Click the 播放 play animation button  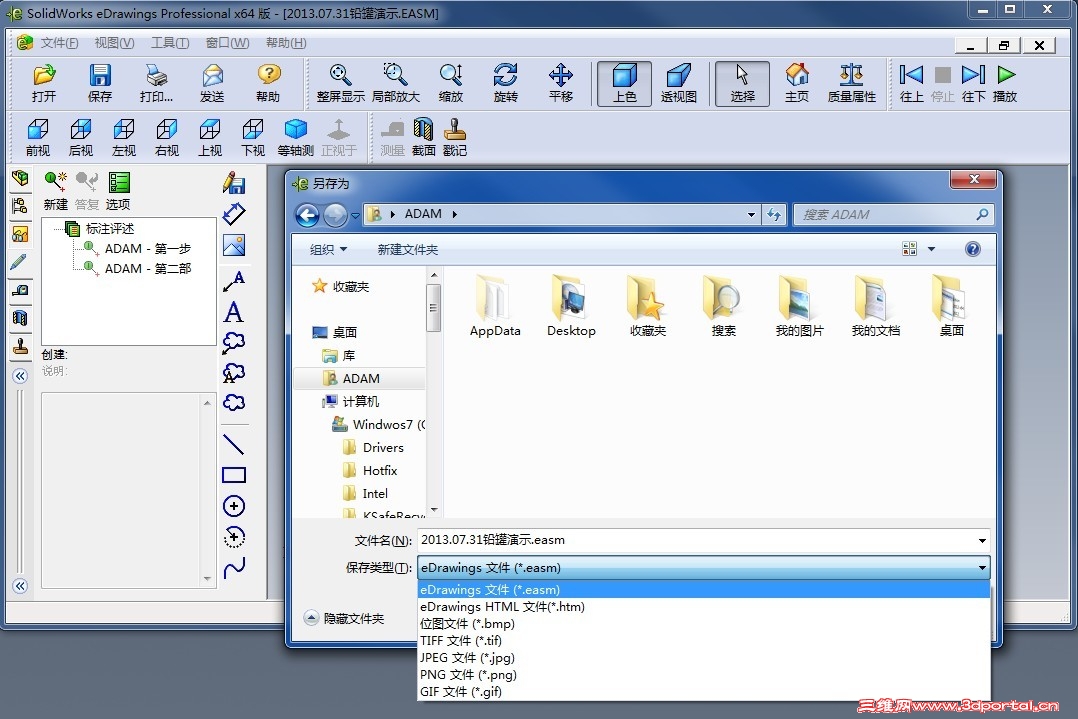1005,82
